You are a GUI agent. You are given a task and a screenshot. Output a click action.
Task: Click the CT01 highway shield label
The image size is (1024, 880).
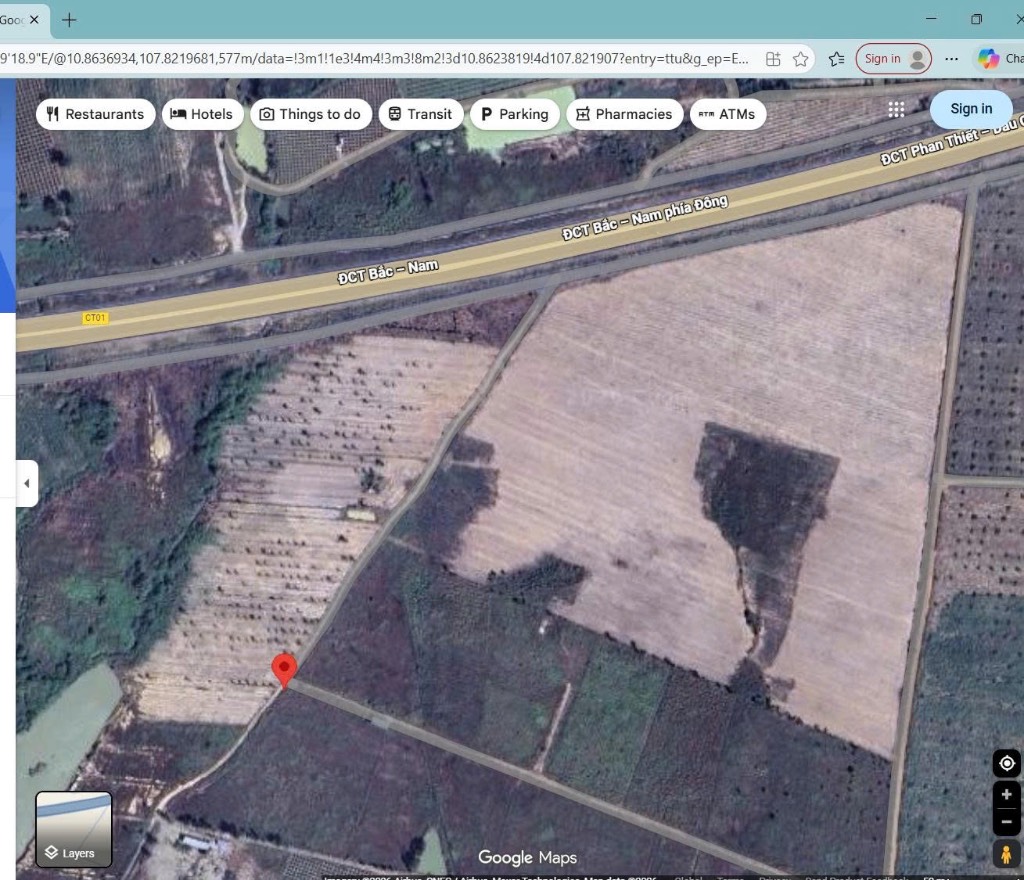[95, 318]
